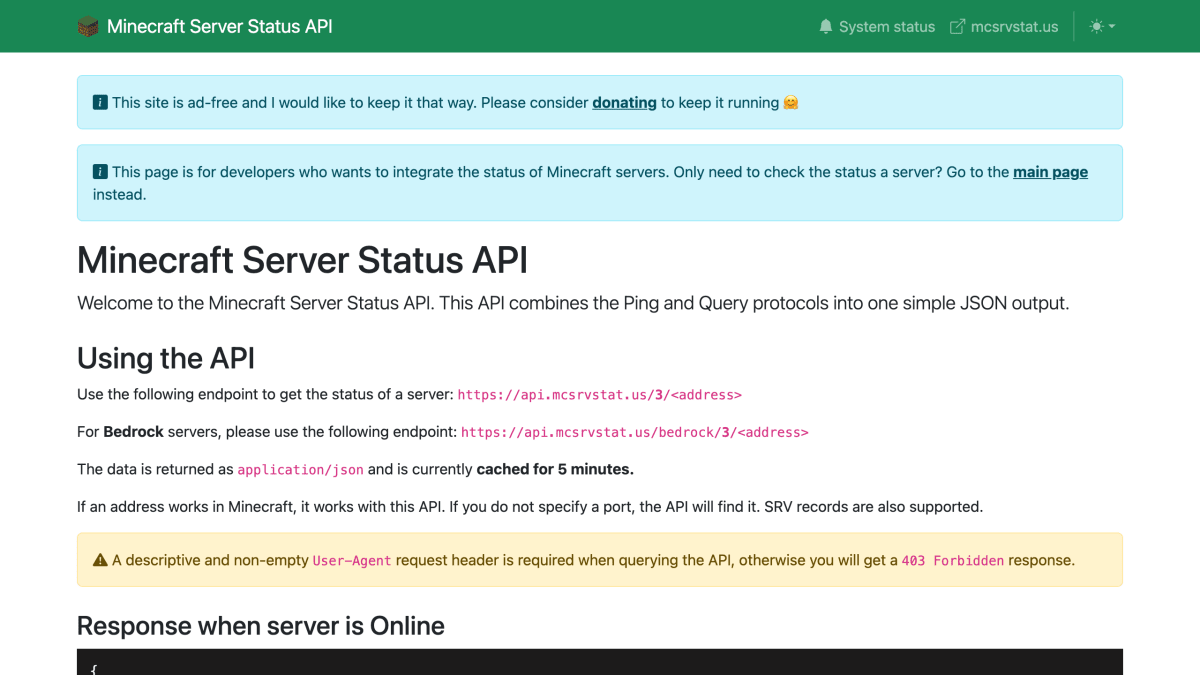Click the external link icon beside mcsrvstat.us
Image resolution: width=1200 pixels, height=675 pixels.
[x=957, y=27]
